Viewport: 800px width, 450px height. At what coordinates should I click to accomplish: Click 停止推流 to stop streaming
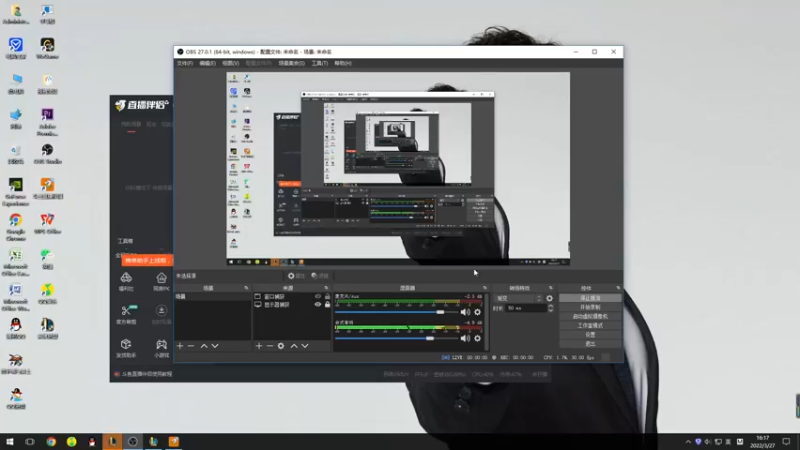[590, 298]
